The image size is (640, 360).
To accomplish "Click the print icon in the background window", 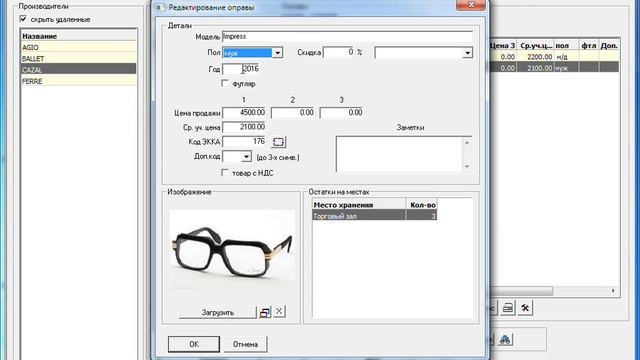I will (x=508, y=308).
